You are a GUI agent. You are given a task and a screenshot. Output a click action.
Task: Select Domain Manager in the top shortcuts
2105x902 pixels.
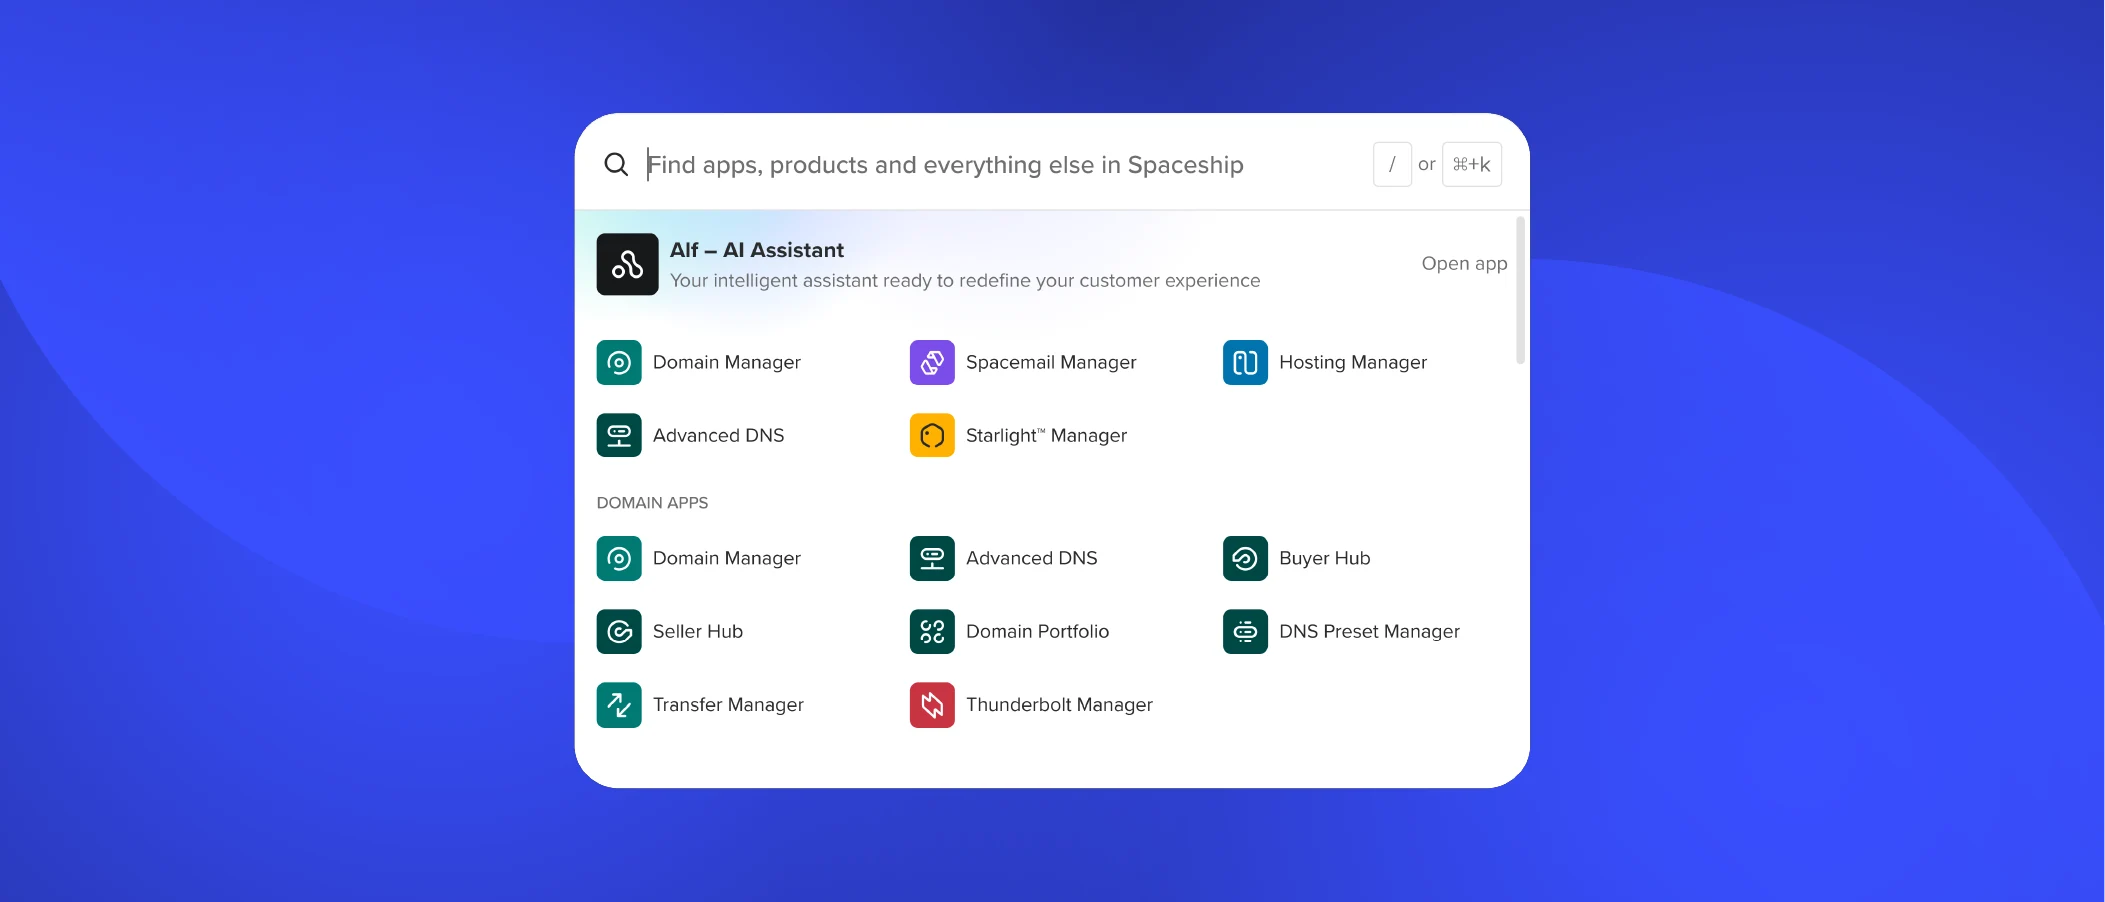726,362
